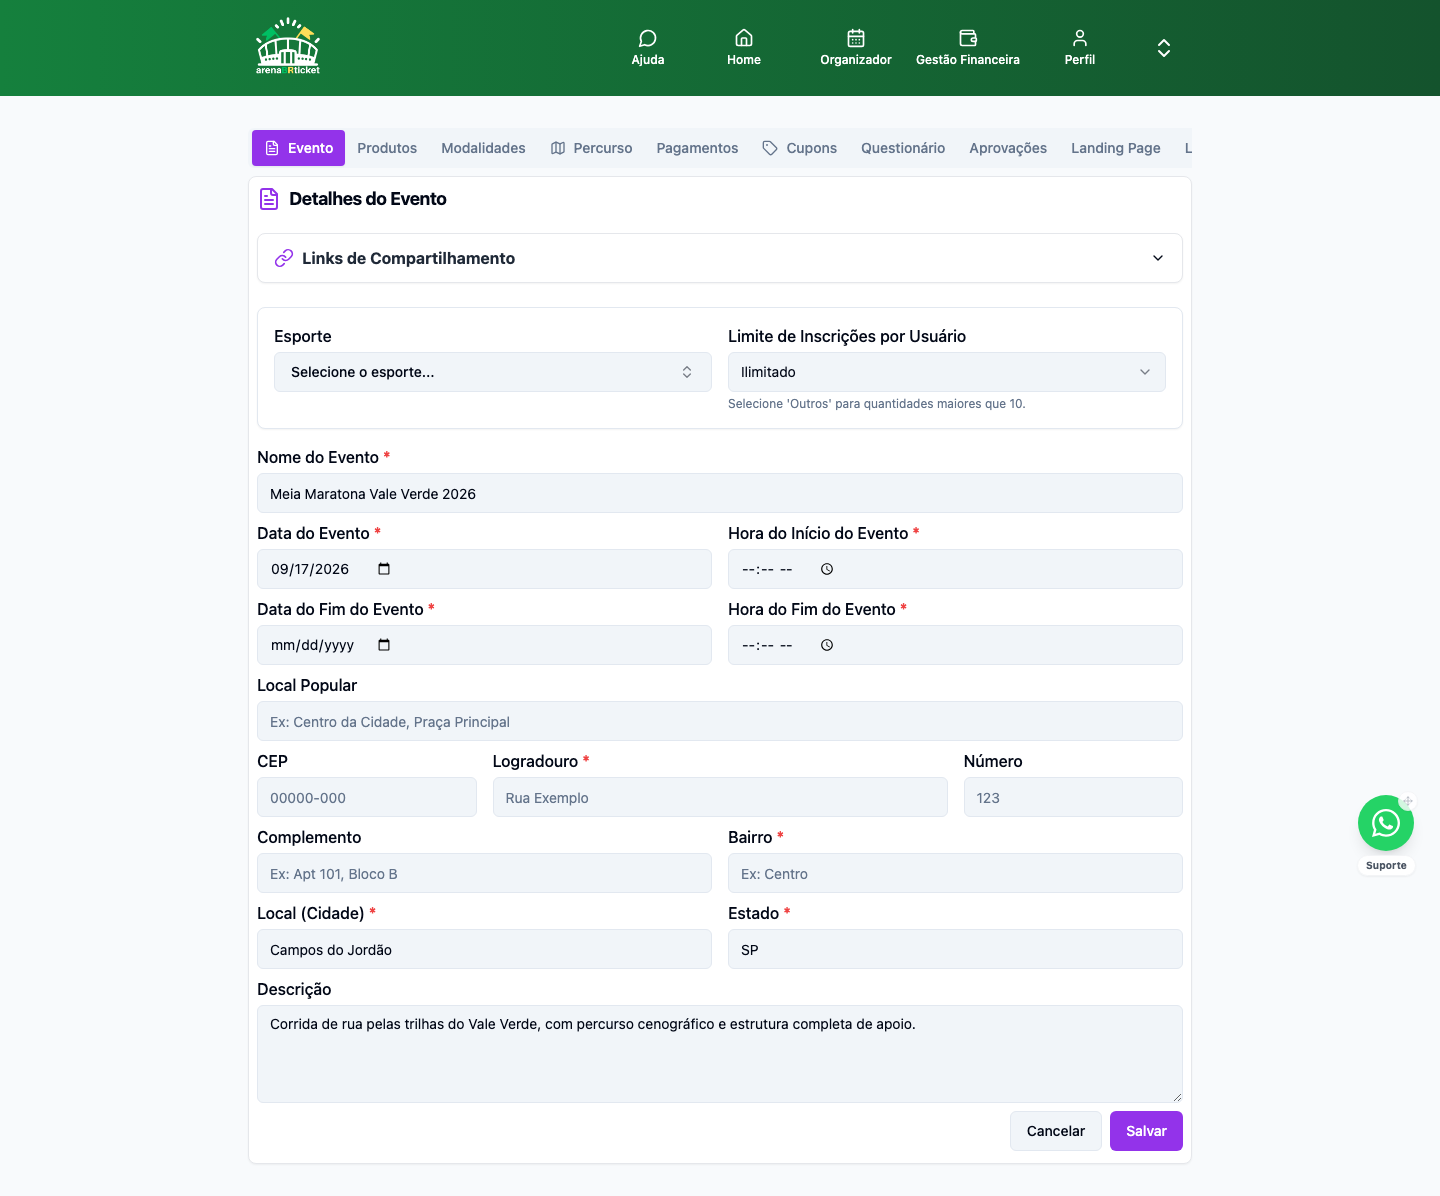Open calendar picker for Data do Evento
The height and width of the screenshot is (1196, 1440).
tap(384, 569)
